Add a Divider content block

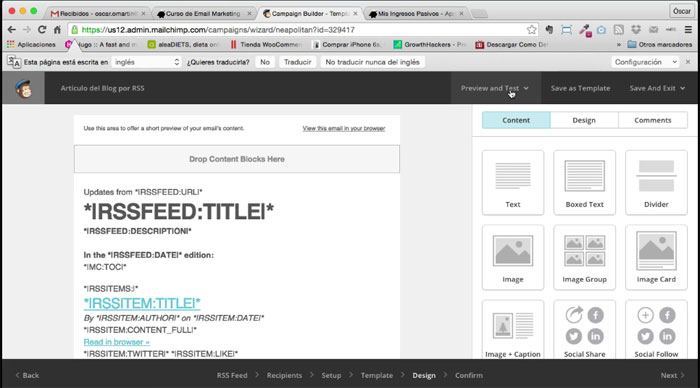coord(656,182)
